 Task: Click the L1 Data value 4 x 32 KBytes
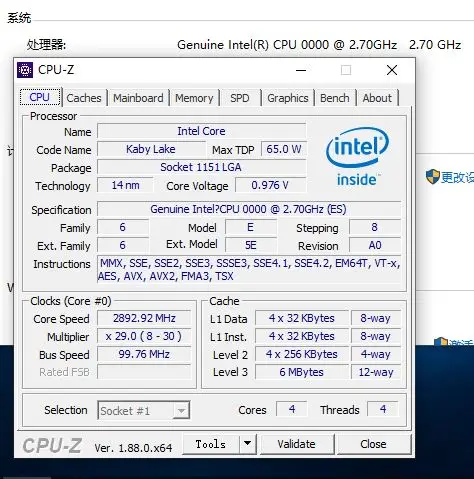click(x=302, y=318)
